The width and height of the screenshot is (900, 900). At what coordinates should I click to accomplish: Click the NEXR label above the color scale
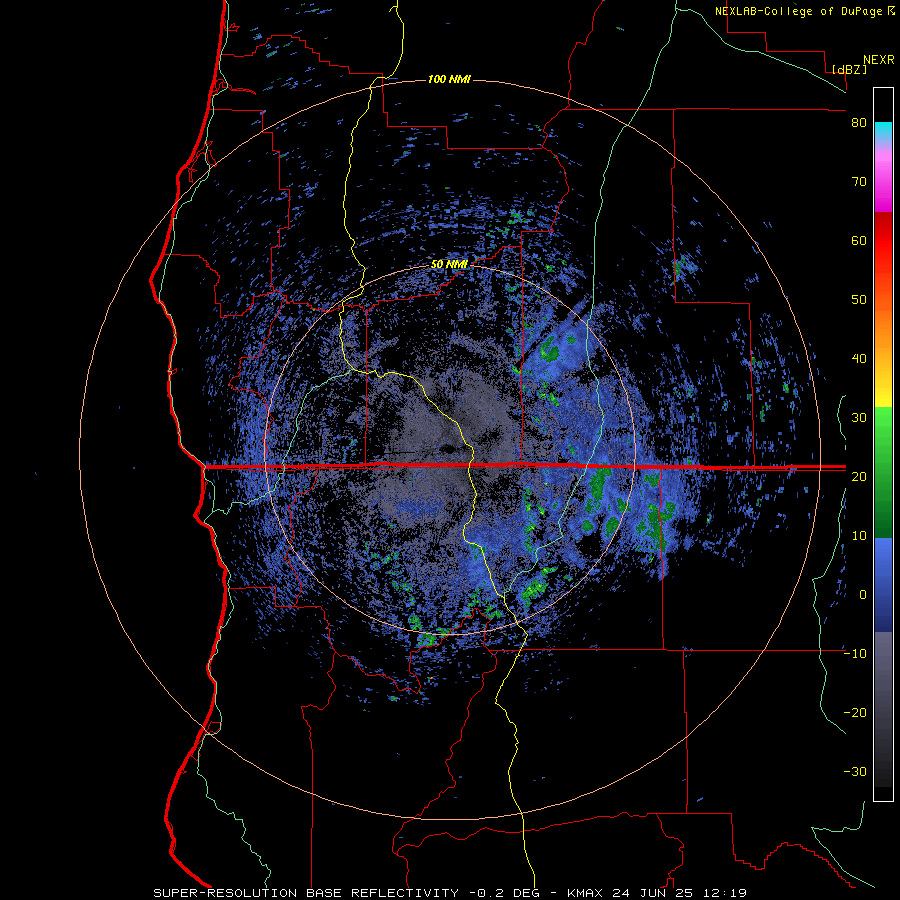[x=879, y=60]
